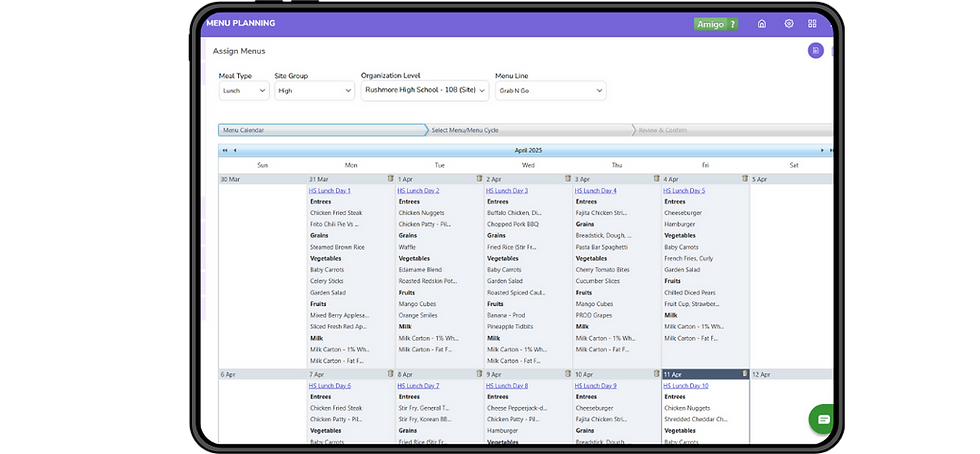The image size is (980, 454).
Task: Delete menu on 3 Apr
Action: (656, 178)
